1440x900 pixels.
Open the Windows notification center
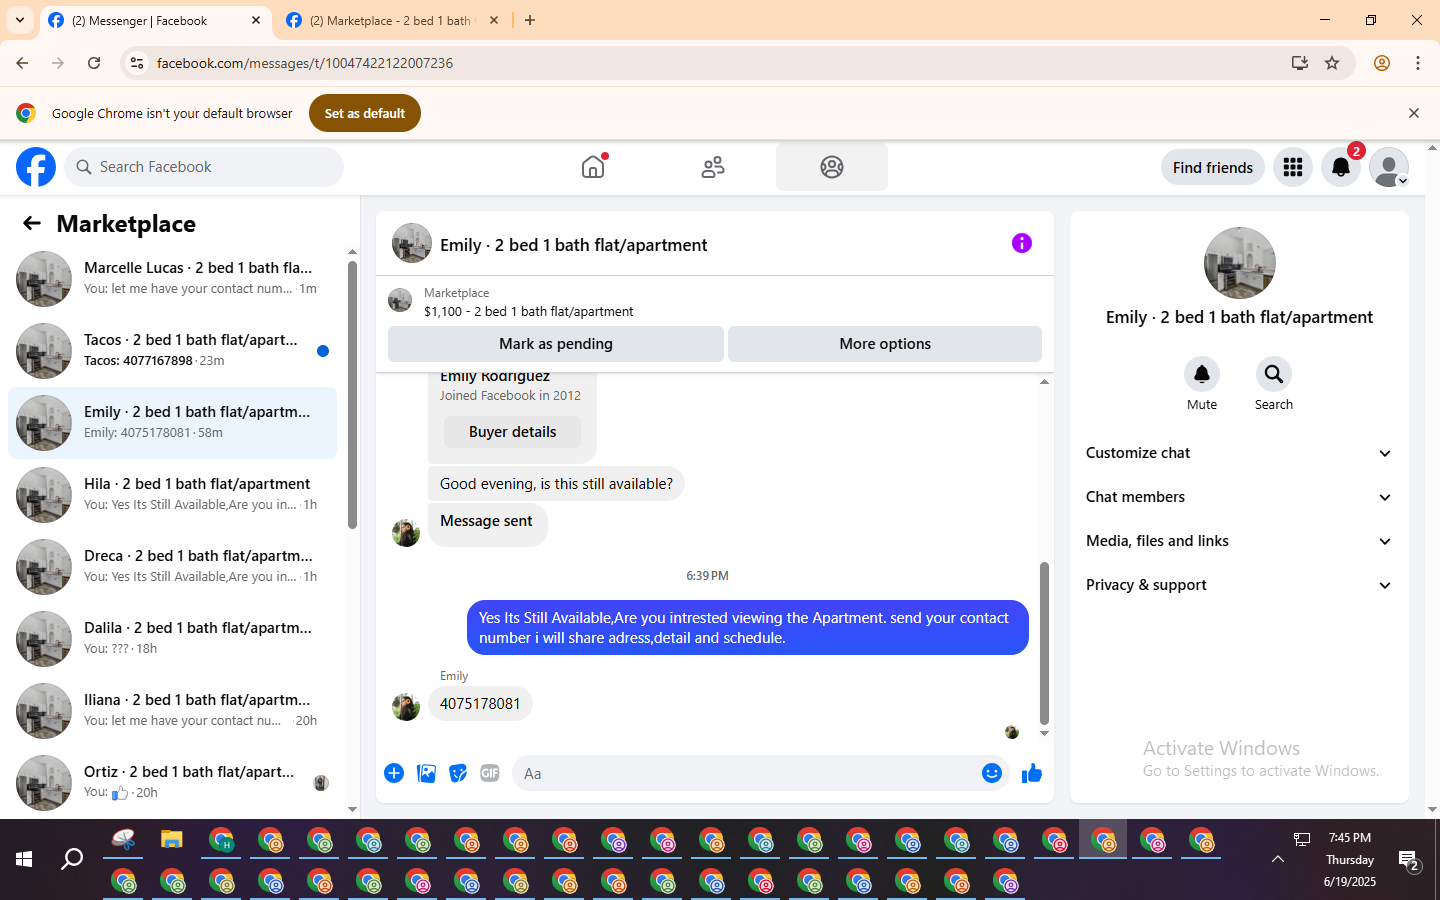[1409, 860]
